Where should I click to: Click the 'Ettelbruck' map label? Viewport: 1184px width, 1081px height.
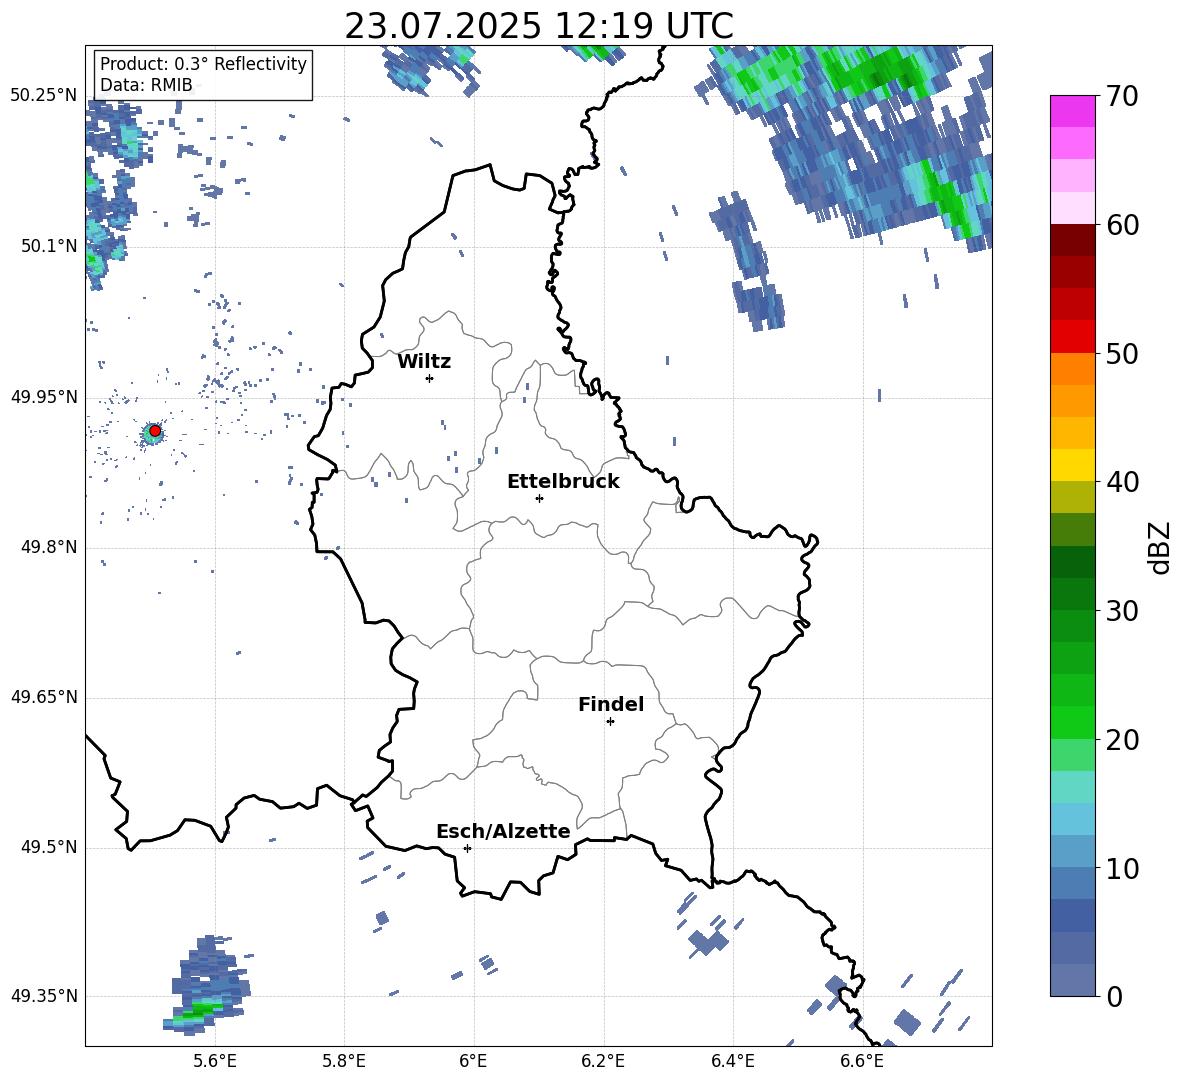point(563,482)
